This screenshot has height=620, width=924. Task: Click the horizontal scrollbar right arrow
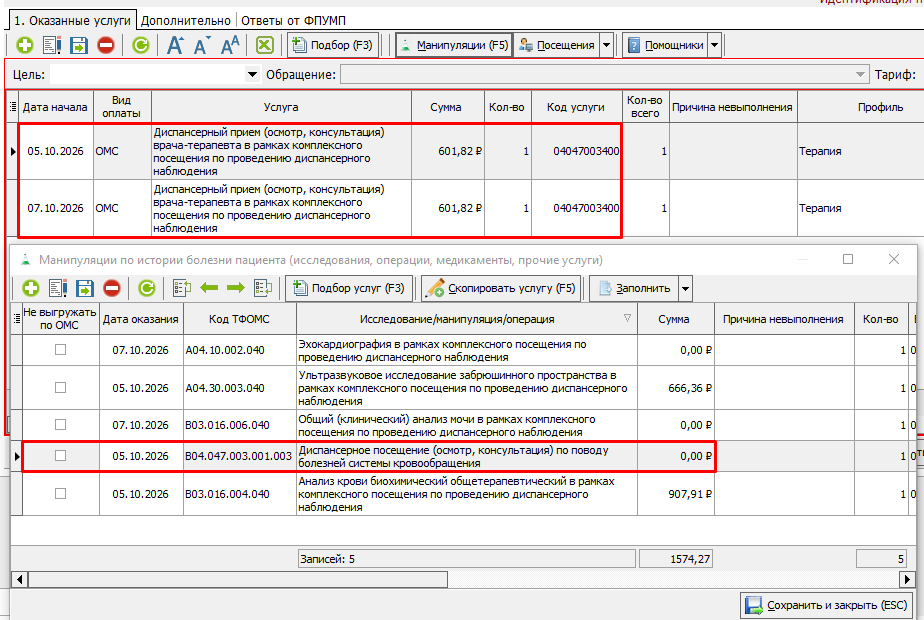pos(908,580)
